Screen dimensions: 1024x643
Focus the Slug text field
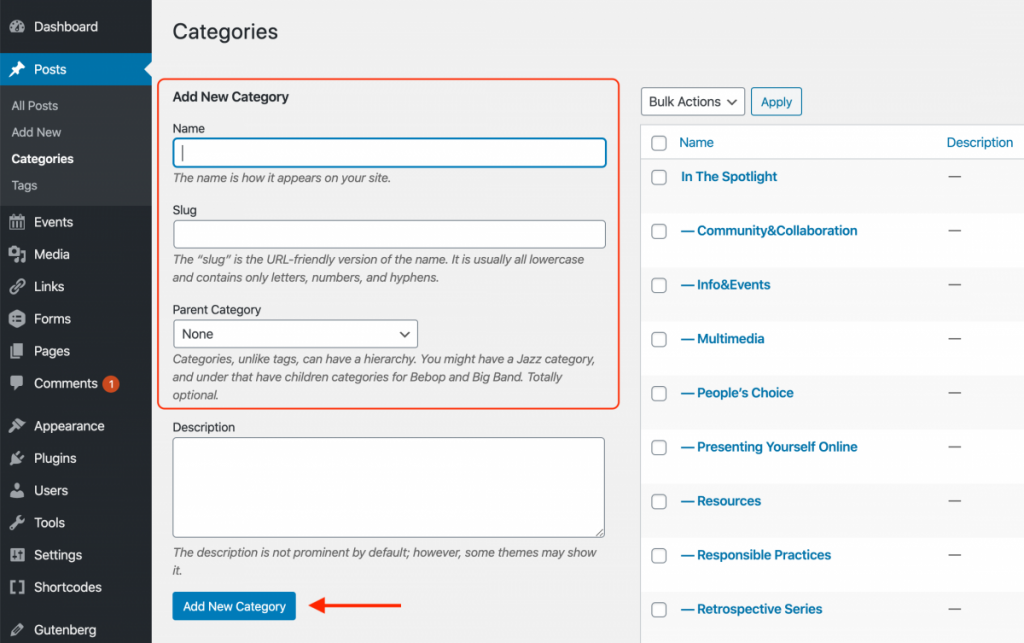point(389,234)
